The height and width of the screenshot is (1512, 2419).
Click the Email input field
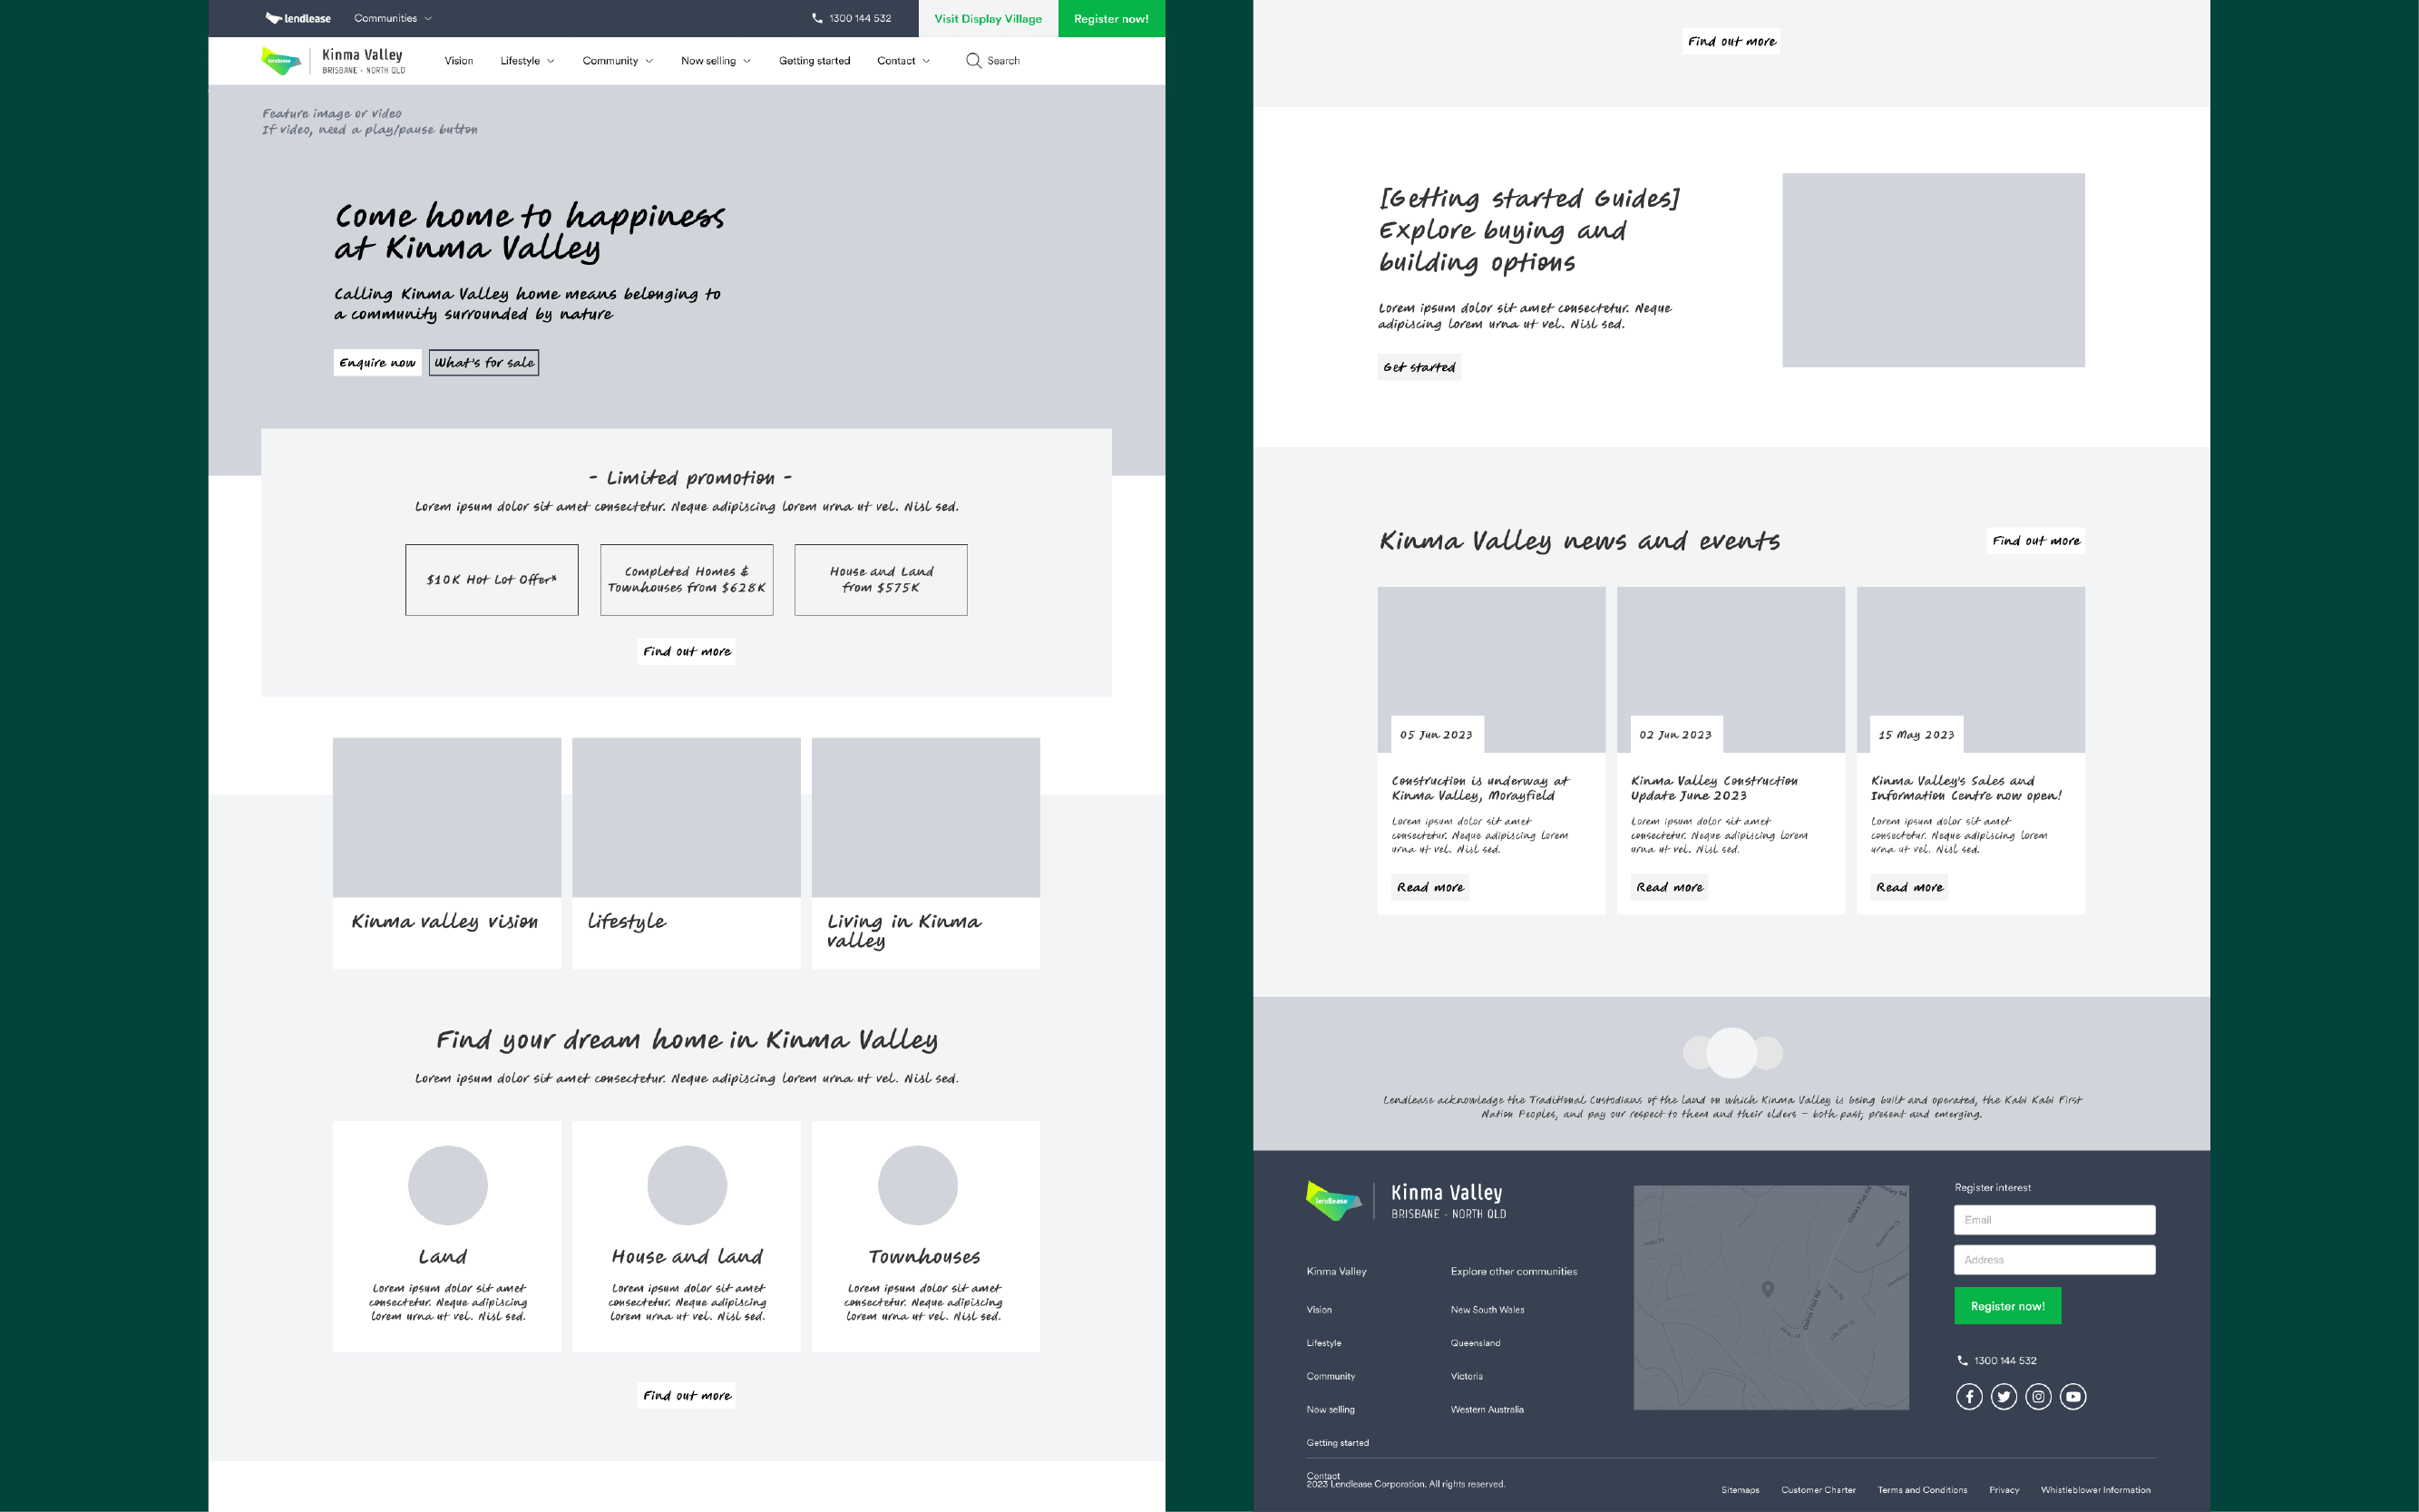[2054, 1219]
